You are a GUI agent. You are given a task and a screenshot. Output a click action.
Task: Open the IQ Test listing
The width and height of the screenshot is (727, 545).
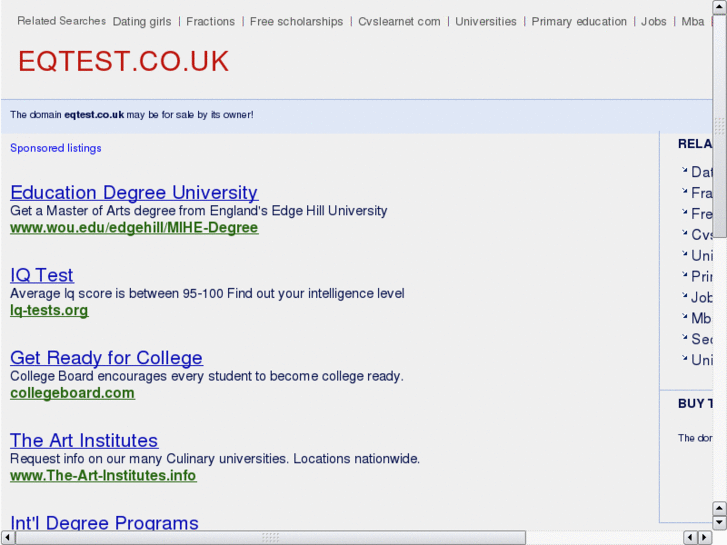coord(42,275)
